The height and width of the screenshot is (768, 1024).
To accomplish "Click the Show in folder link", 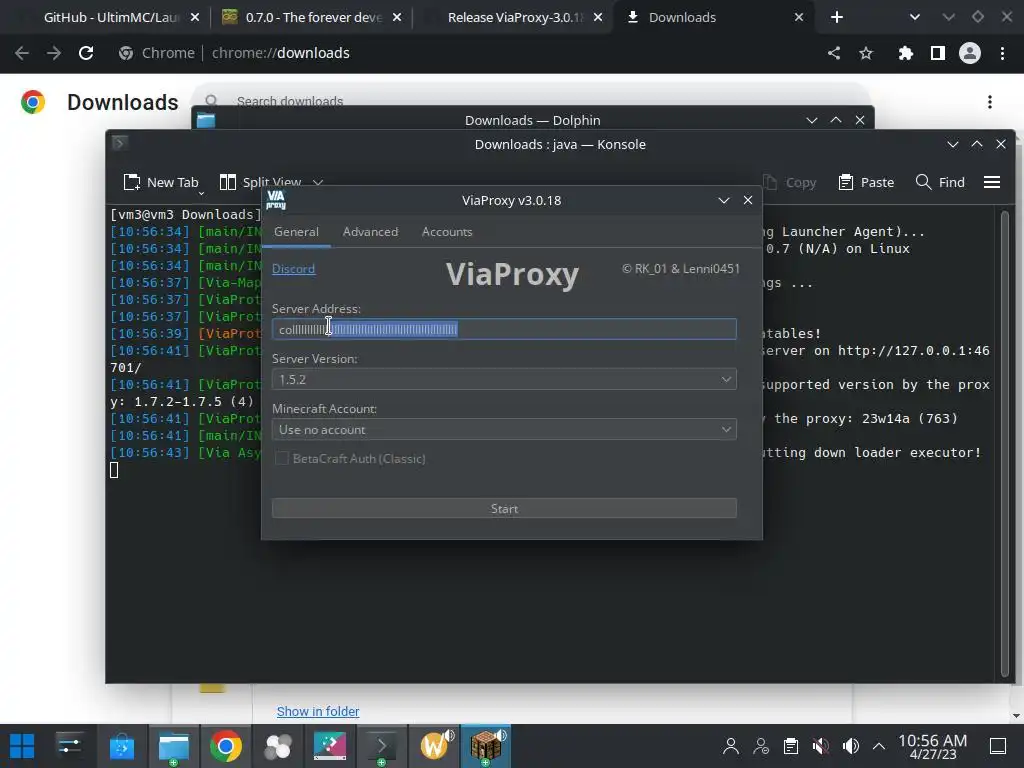I will coord(318,711).
